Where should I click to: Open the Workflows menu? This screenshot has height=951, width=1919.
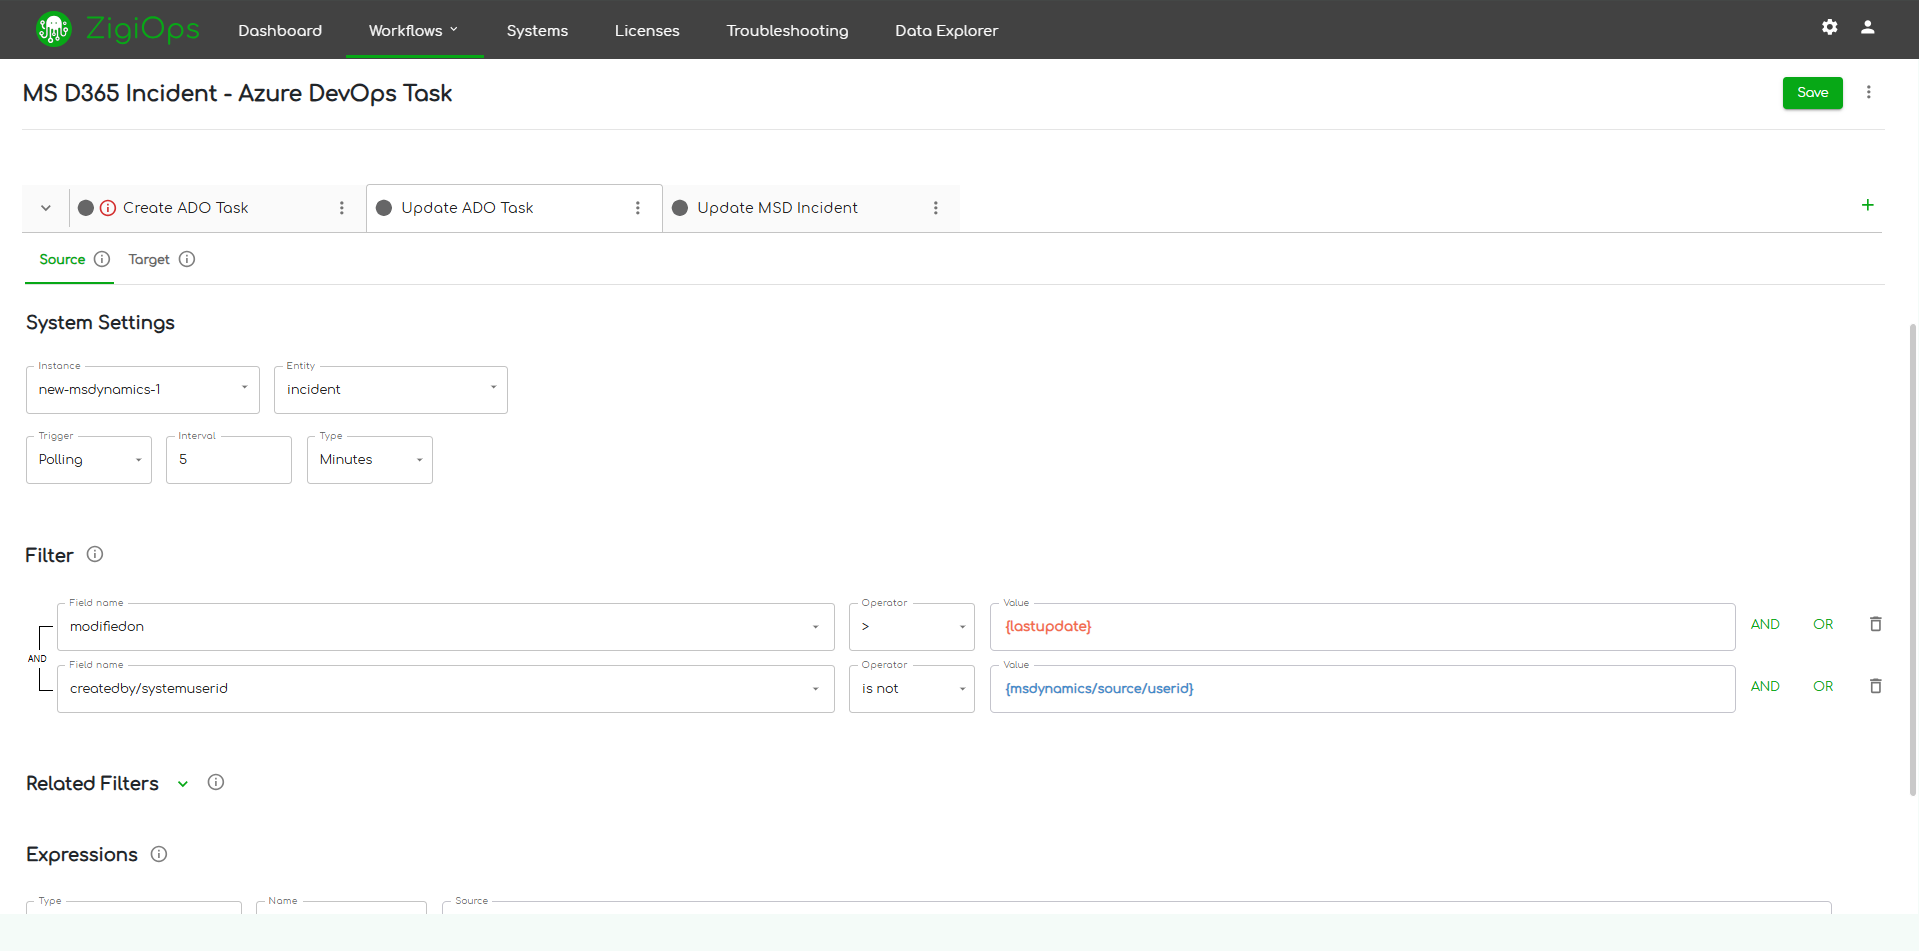tap(414, 30)
